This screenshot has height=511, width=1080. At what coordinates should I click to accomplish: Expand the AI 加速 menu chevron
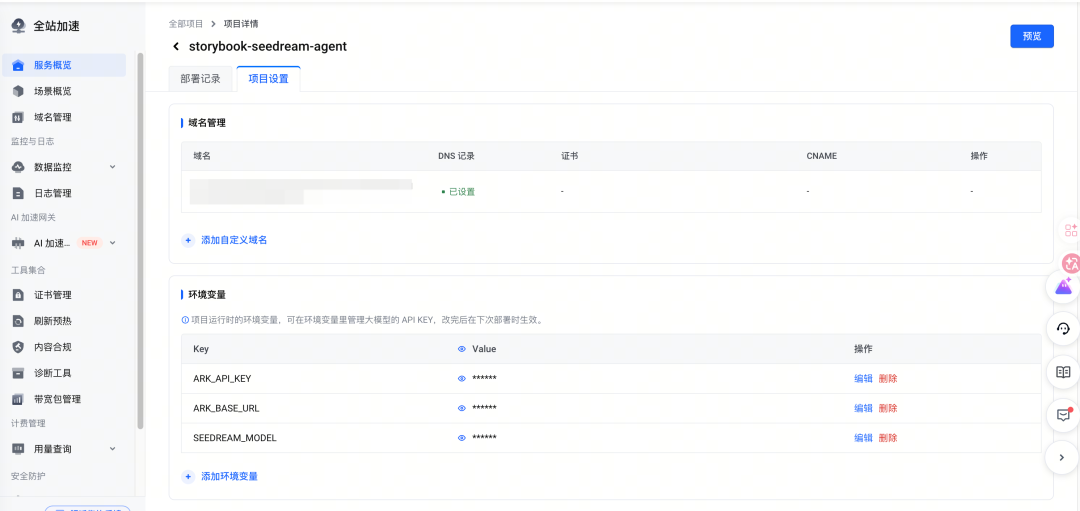pyautogui.click(x=113, y=243)
